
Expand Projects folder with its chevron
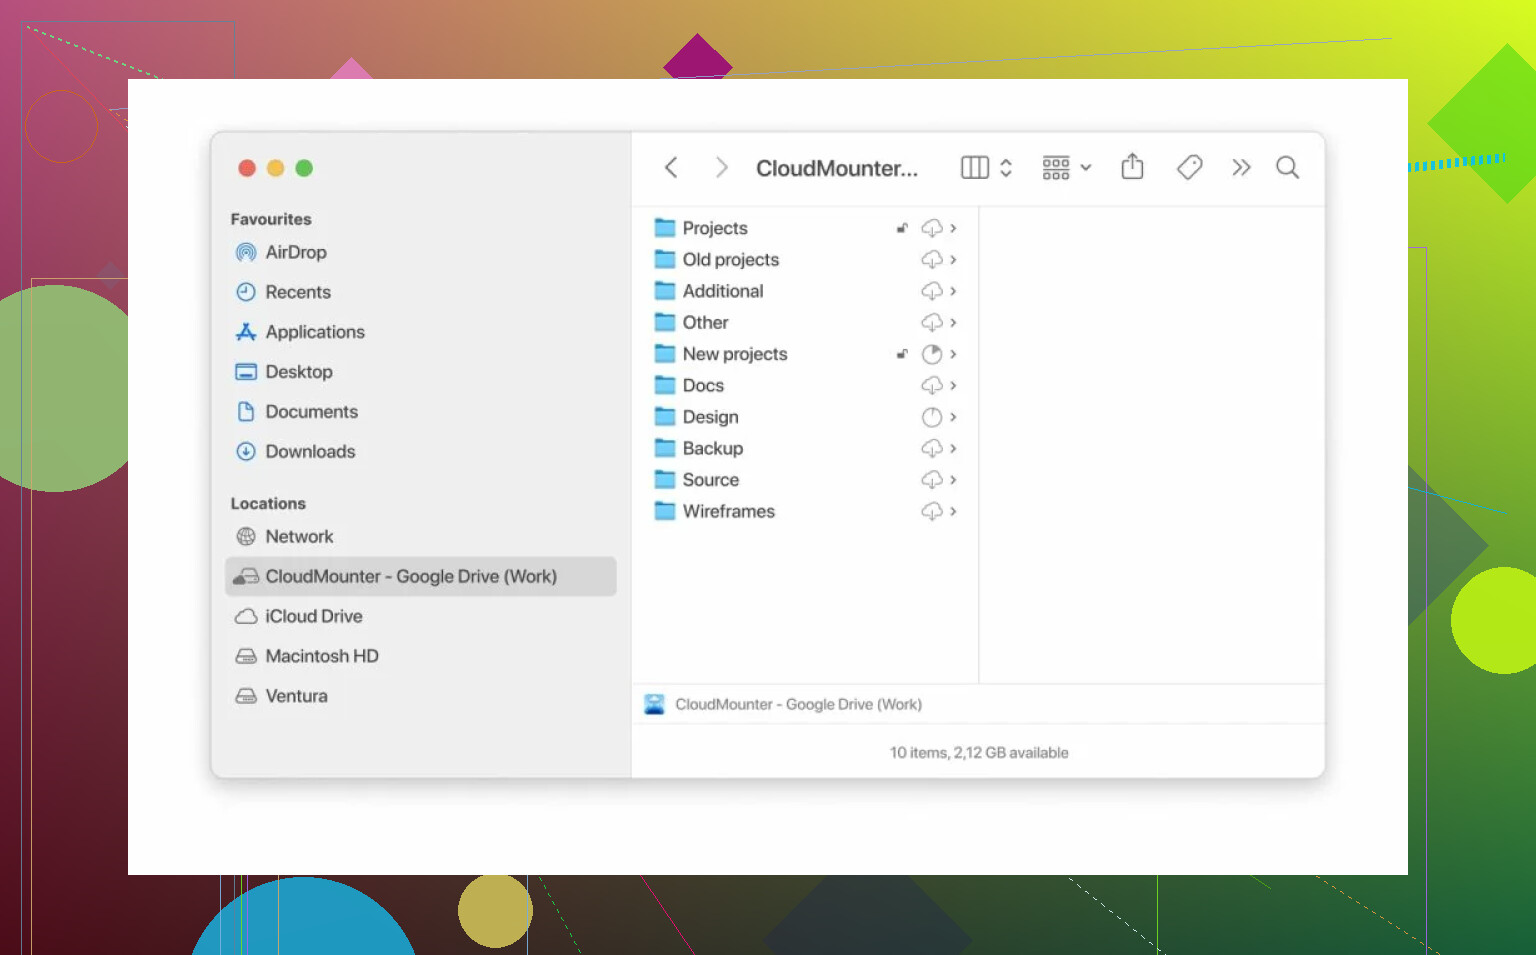point(953,228)
